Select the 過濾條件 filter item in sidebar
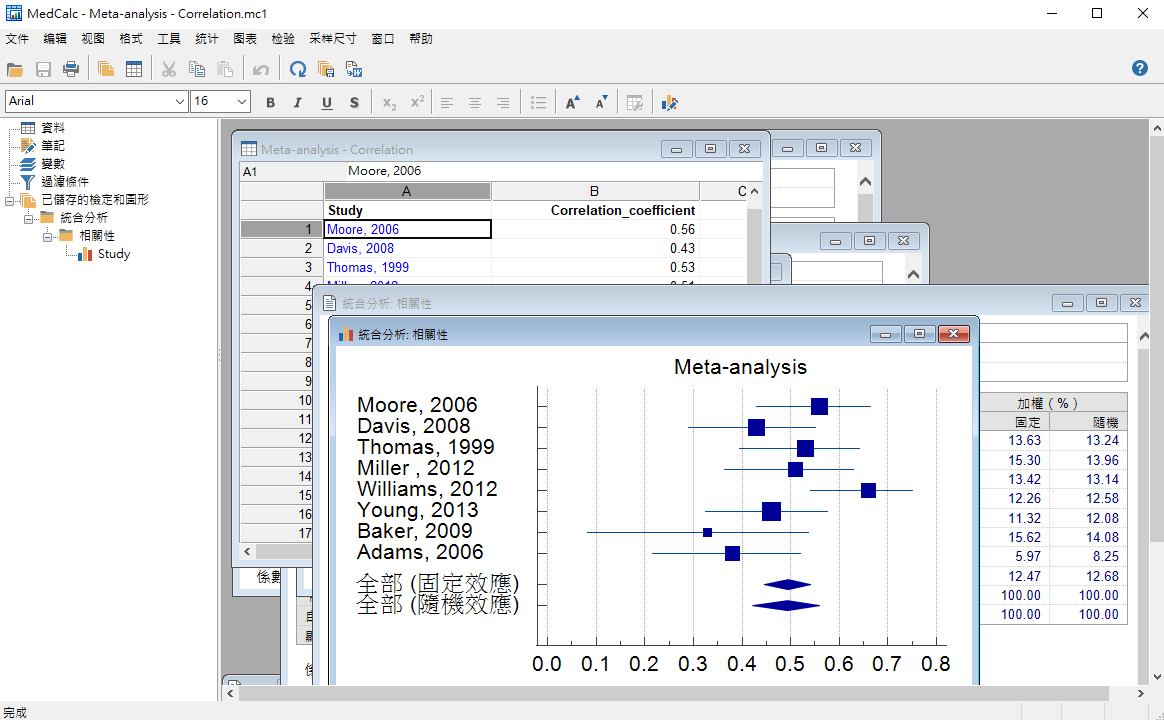 (x=65, y=182)
